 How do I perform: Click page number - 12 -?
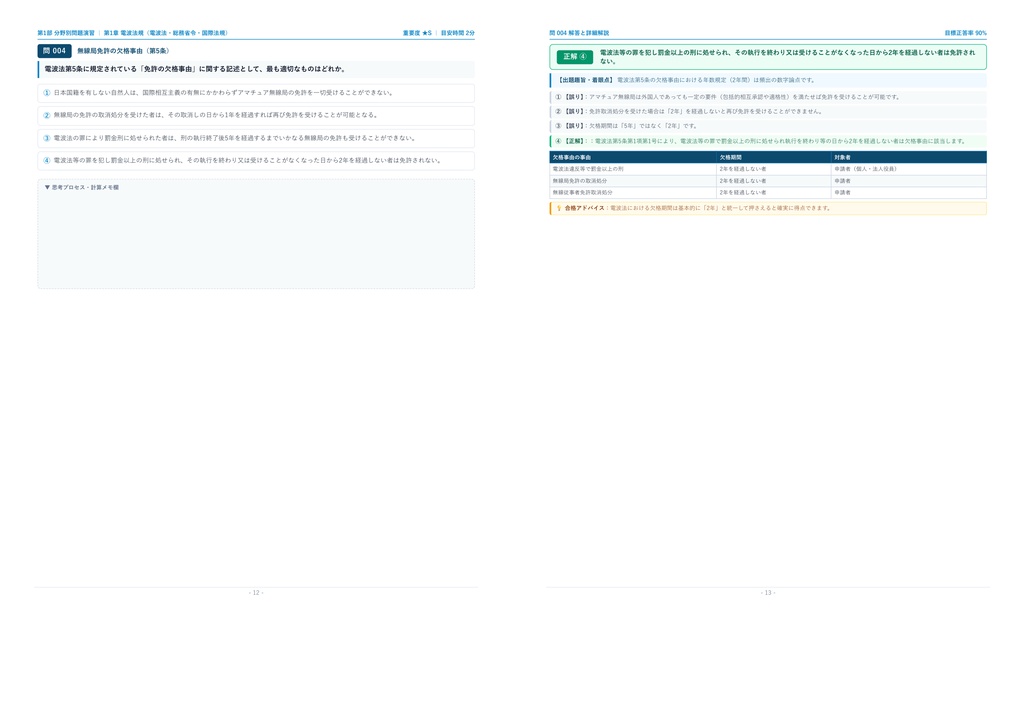256,593
